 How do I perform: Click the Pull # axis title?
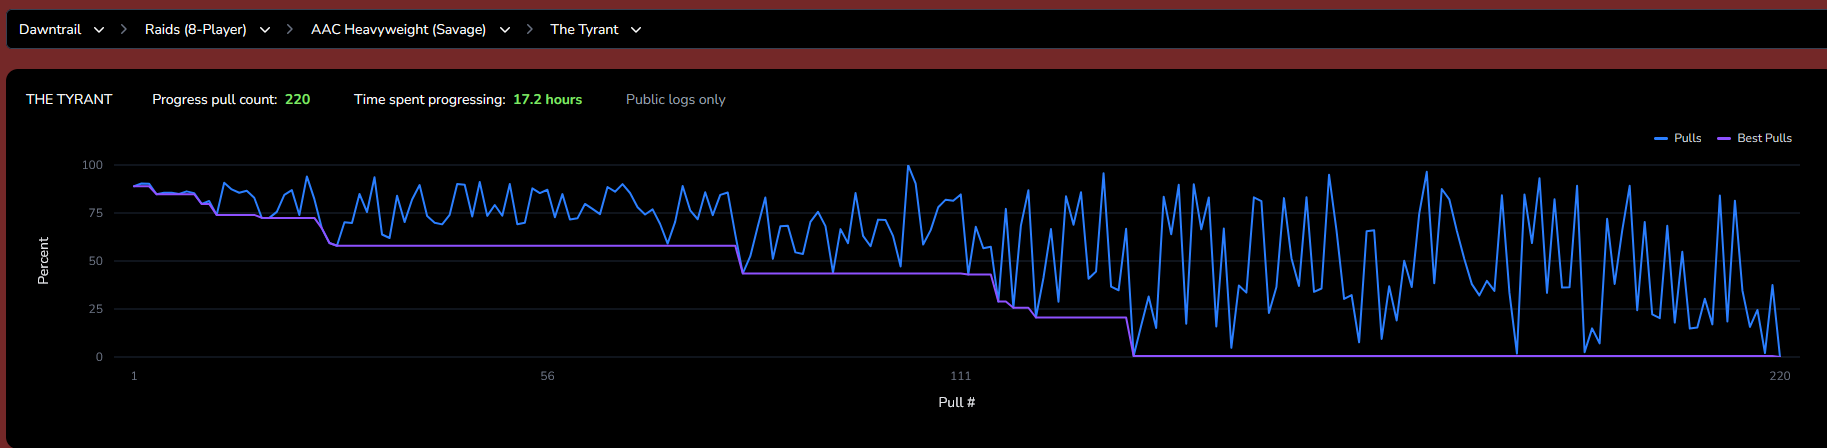pyautogui.click(x=957, y=402)
